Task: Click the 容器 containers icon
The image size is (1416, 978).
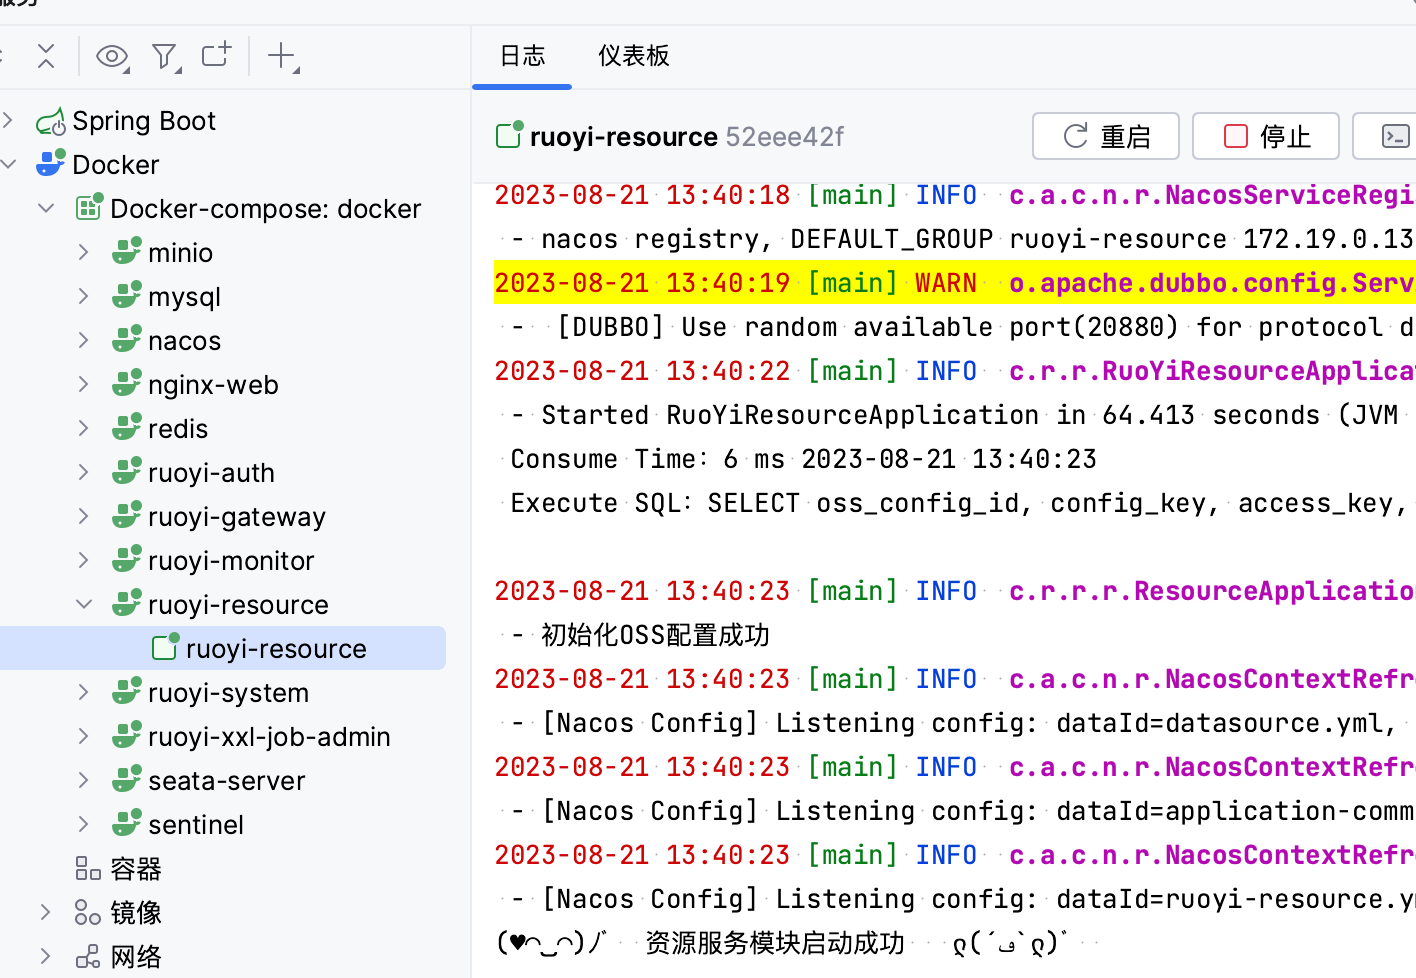Action: 88,868
